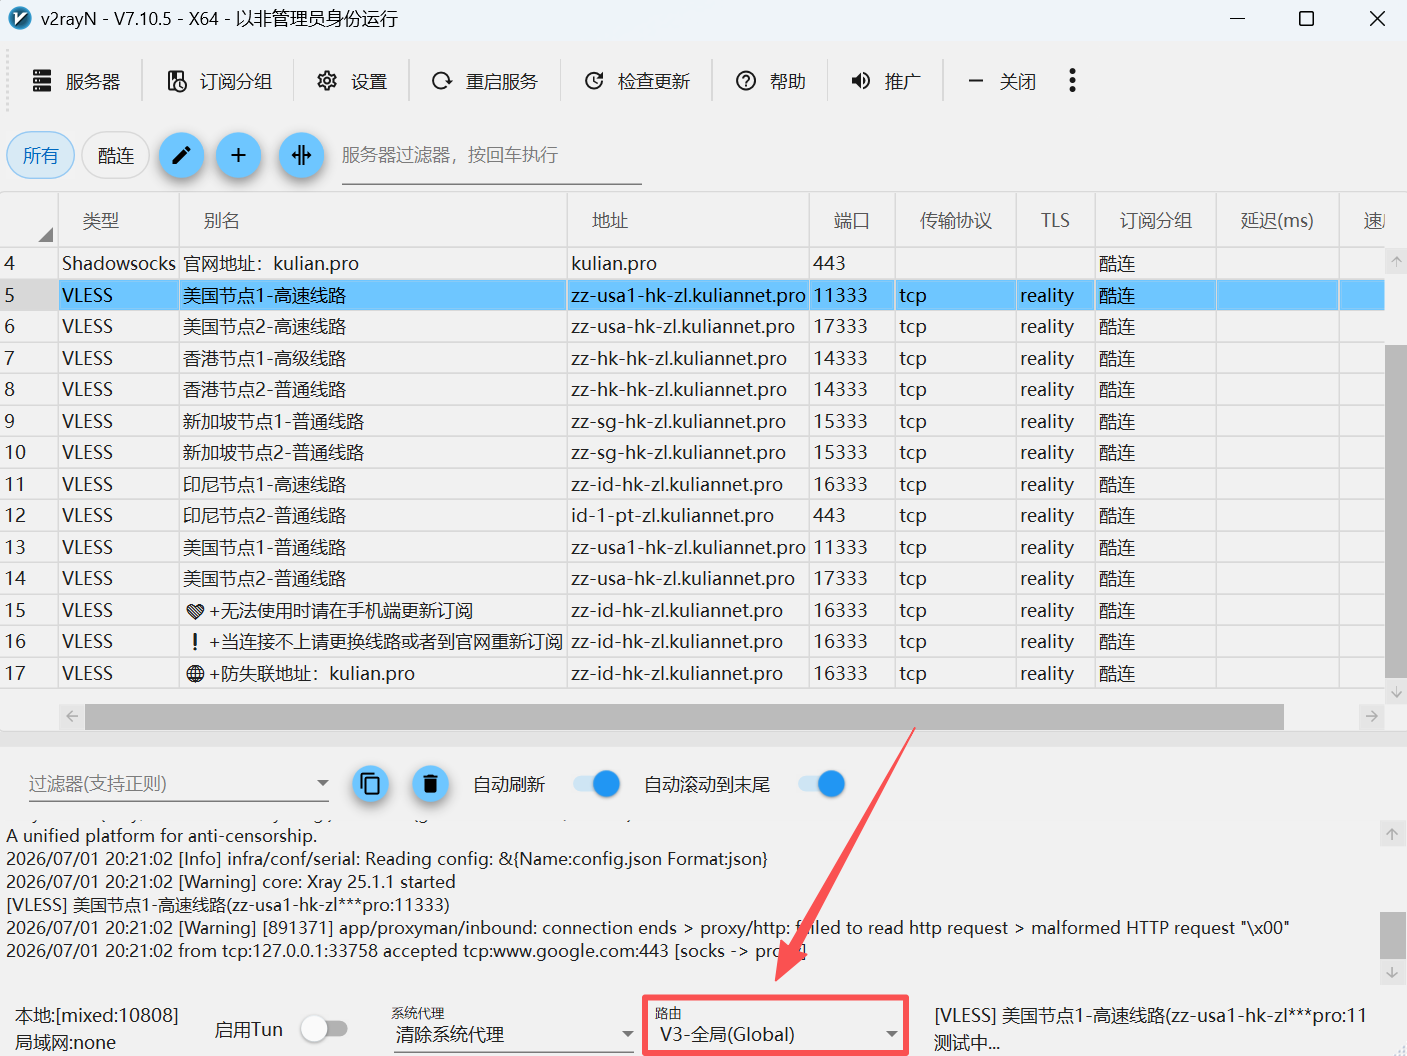The height and width of the screenshot is (1056, 1407).
Task: Select the row 印尼节点2-普通线路
Action: coord(692,515)
